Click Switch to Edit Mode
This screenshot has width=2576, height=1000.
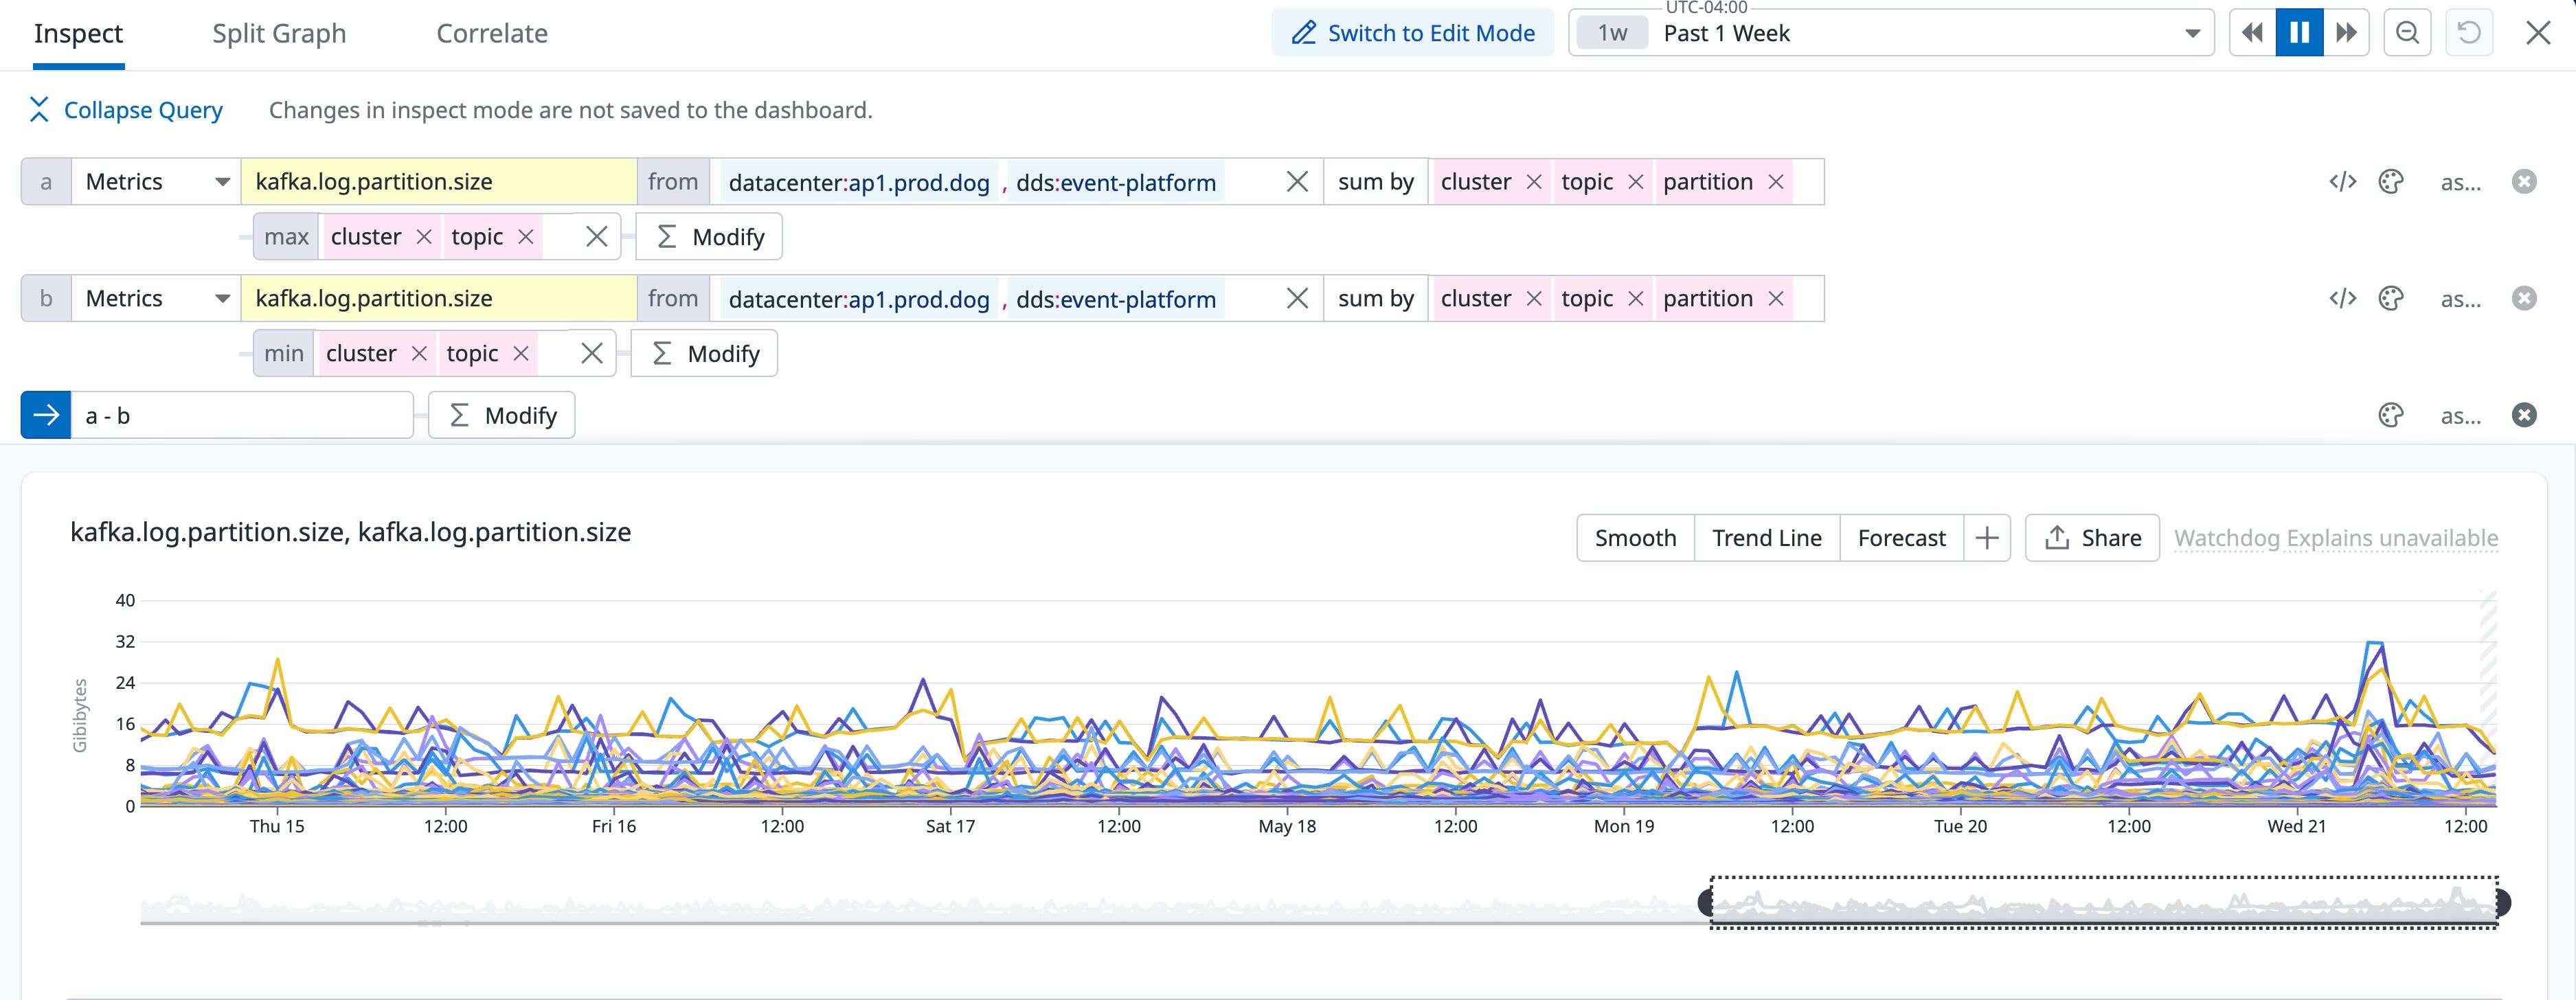tap(1412, 32)
